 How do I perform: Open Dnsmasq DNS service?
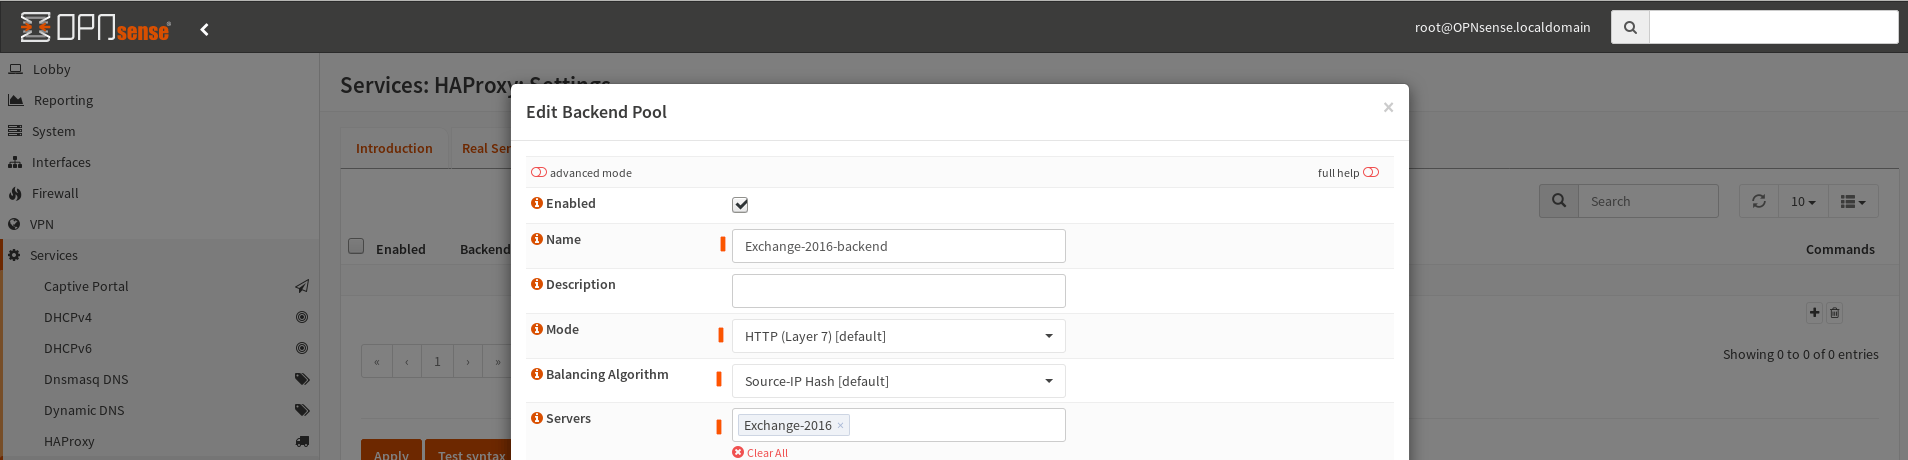click(86, 379)
